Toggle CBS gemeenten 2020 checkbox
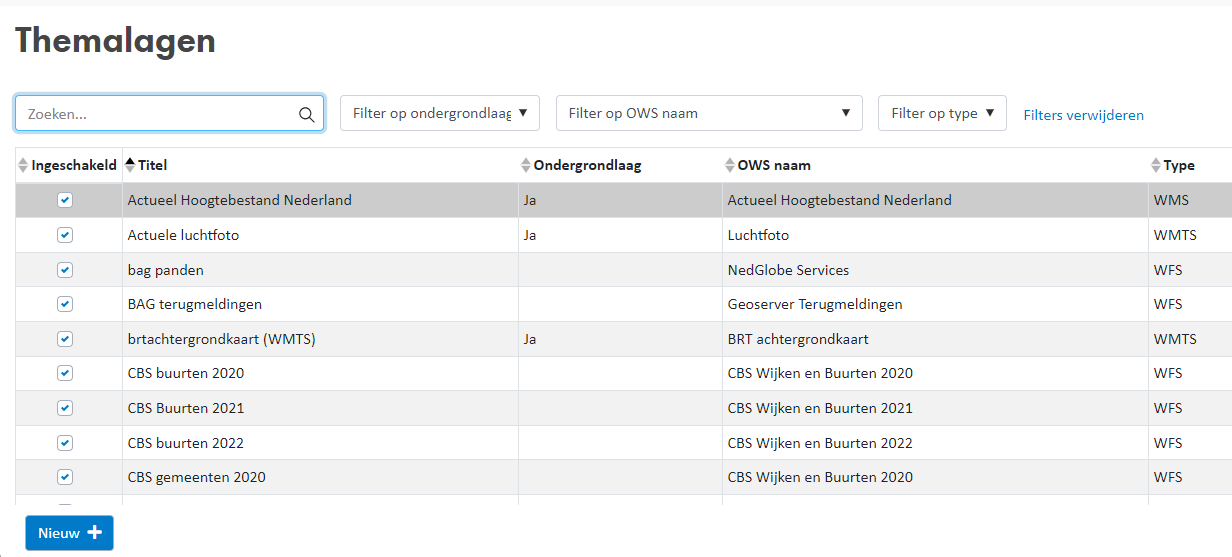Image resolution: width=1232 pixels, height=557 pixels. (x=65, y=477)
